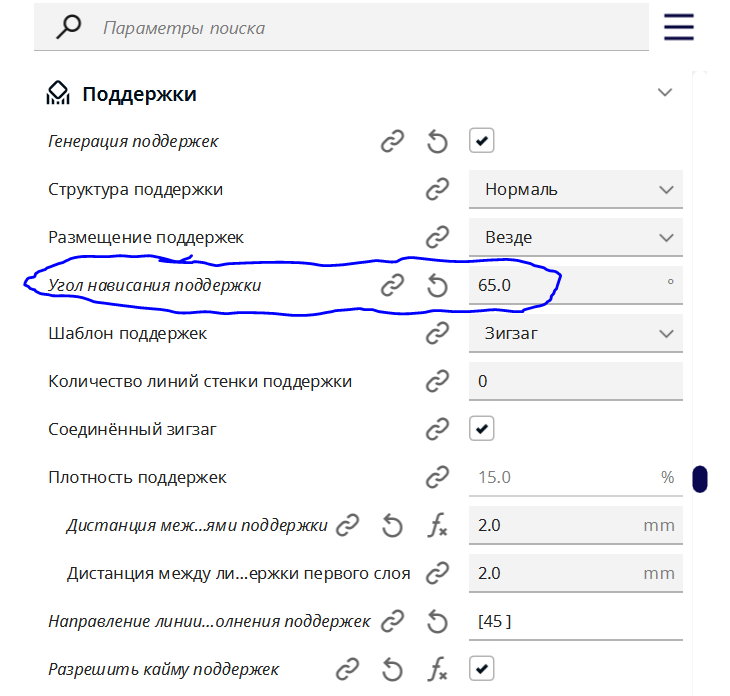The image size is (730, 696).
Task: Open the Структура поддержки dropdown
Action: (x=575, y=190)
